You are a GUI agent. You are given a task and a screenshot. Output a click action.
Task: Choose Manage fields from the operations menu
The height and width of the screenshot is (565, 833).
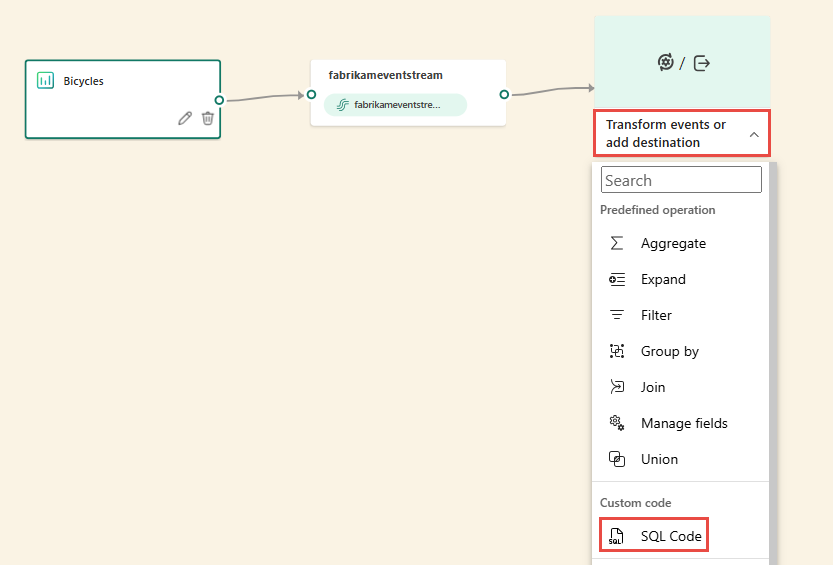click(x=684, y=423)
